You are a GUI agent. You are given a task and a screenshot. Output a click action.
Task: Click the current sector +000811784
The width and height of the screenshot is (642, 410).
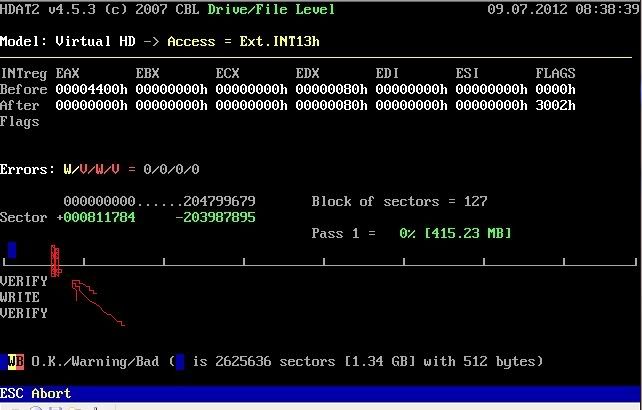tap(95, 217)
